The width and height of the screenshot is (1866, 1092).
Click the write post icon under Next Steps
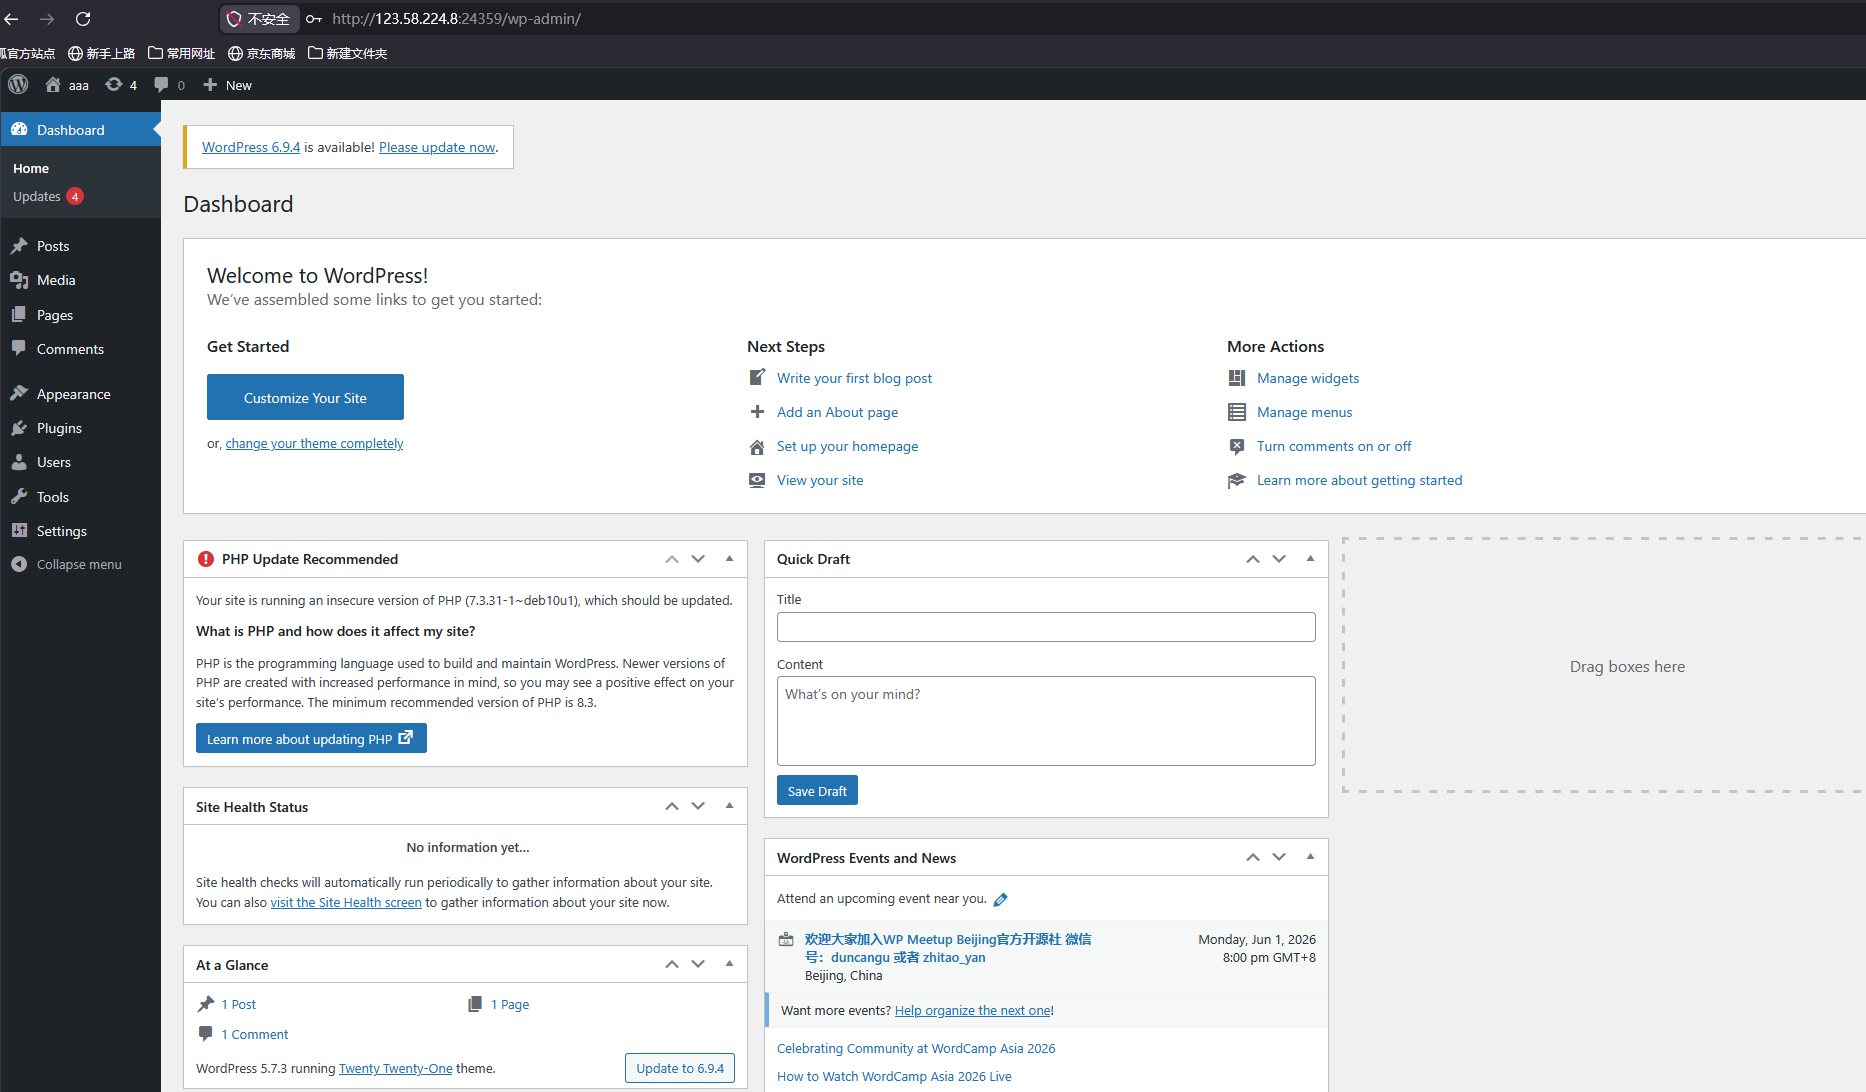(757, 378)
